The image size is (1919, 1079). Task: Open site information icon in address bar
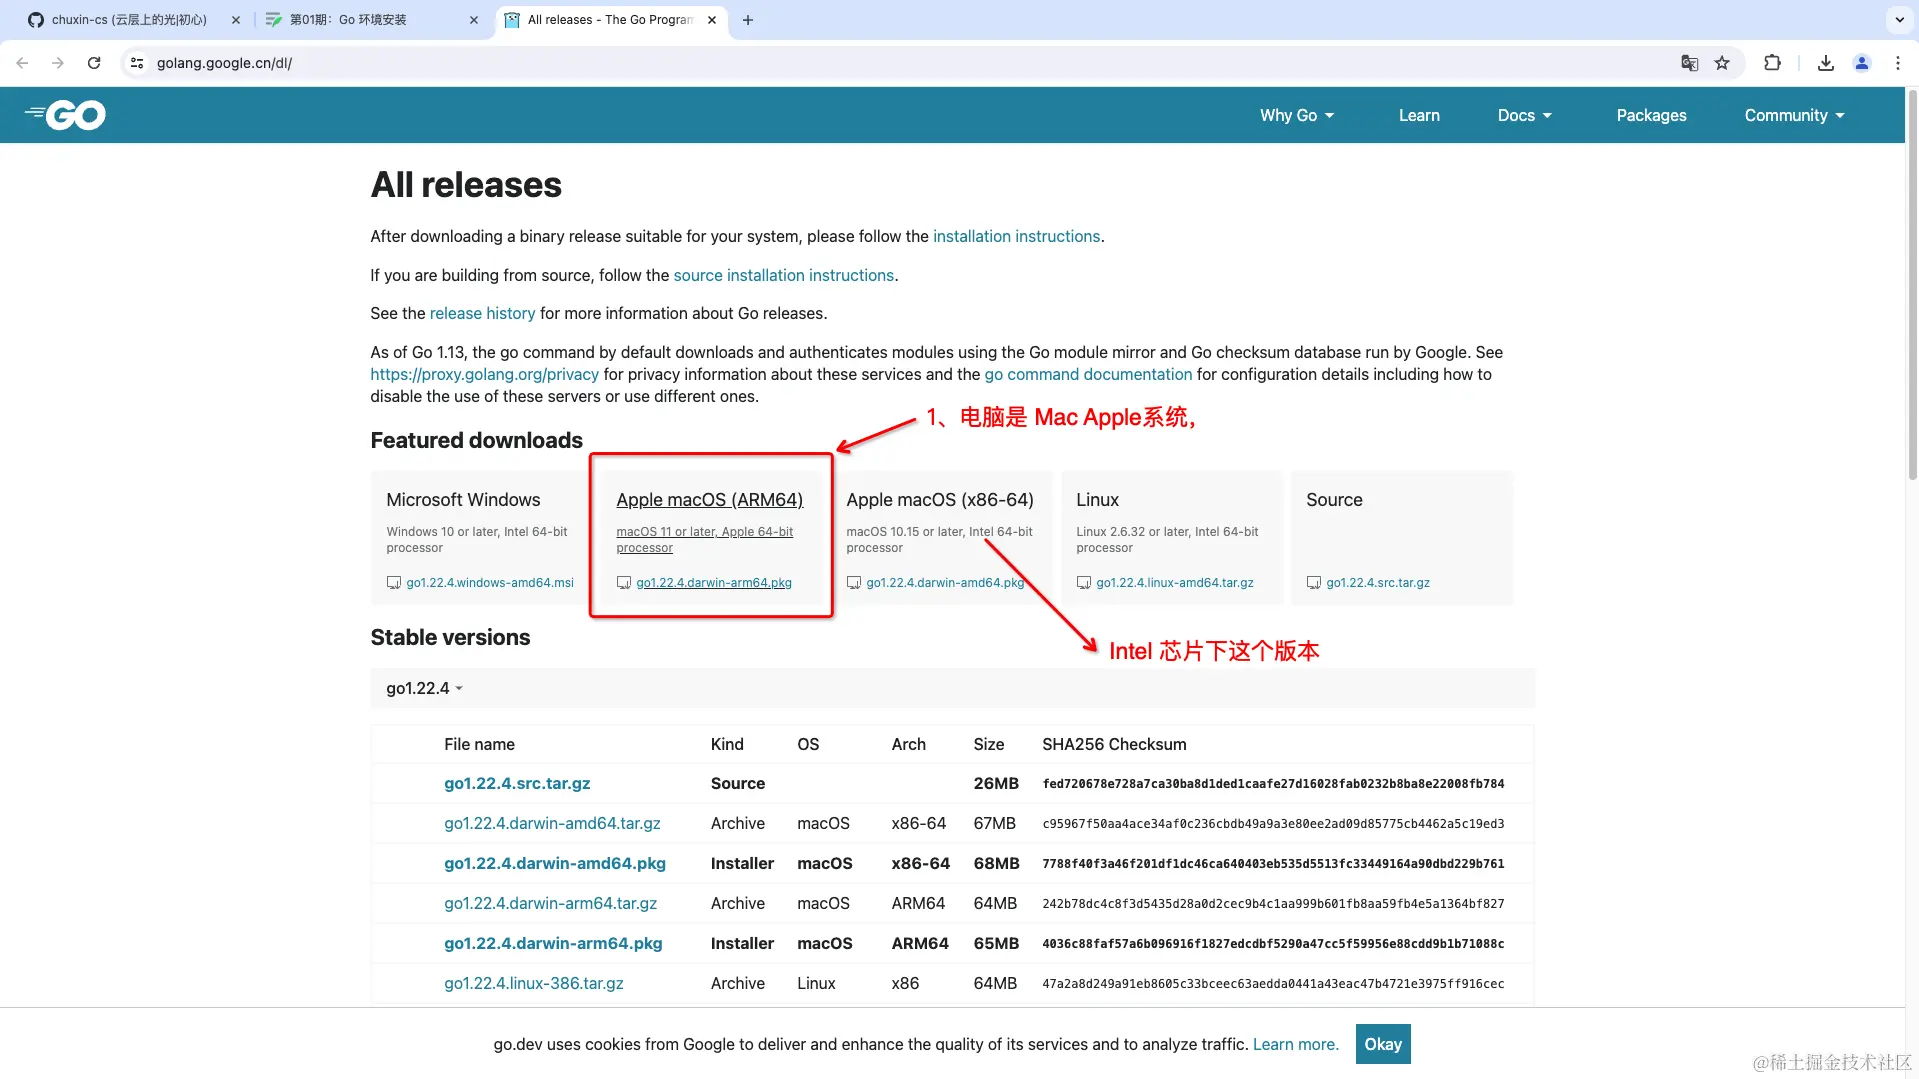(137, 63)
